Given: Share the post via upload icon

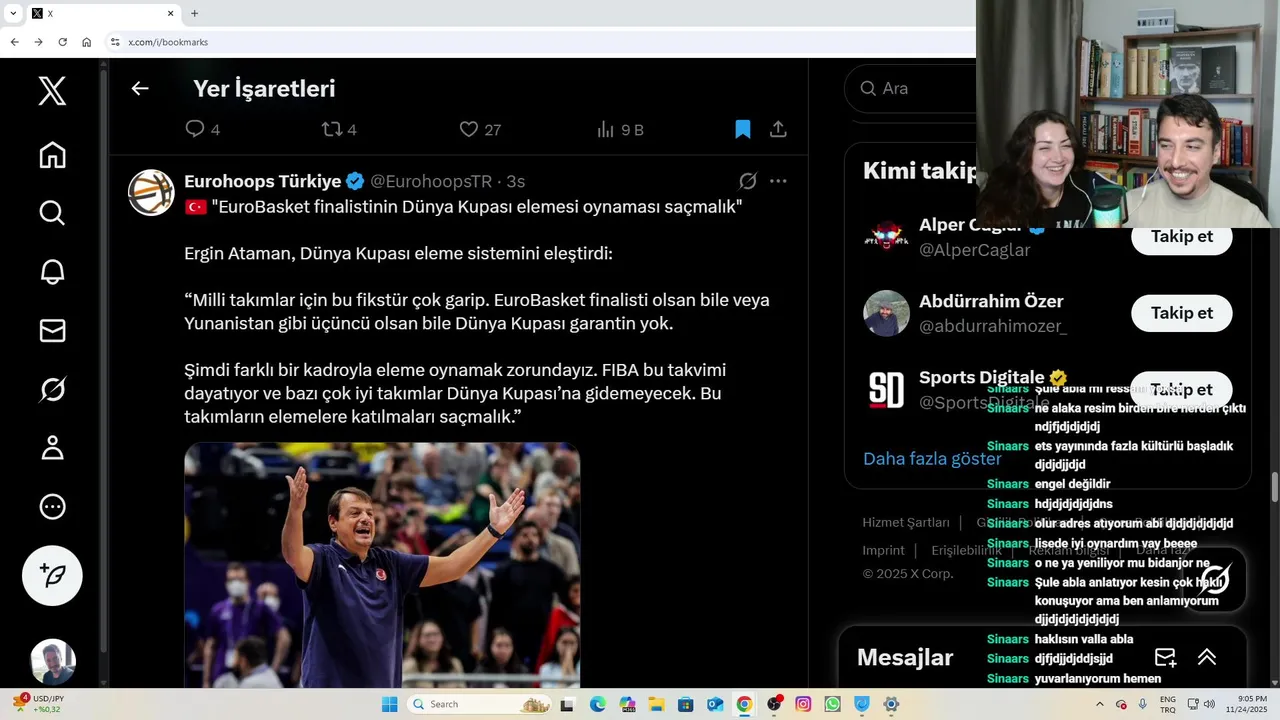Looking at the screenshot, I should pyautogui.click(x=778, y=129).
